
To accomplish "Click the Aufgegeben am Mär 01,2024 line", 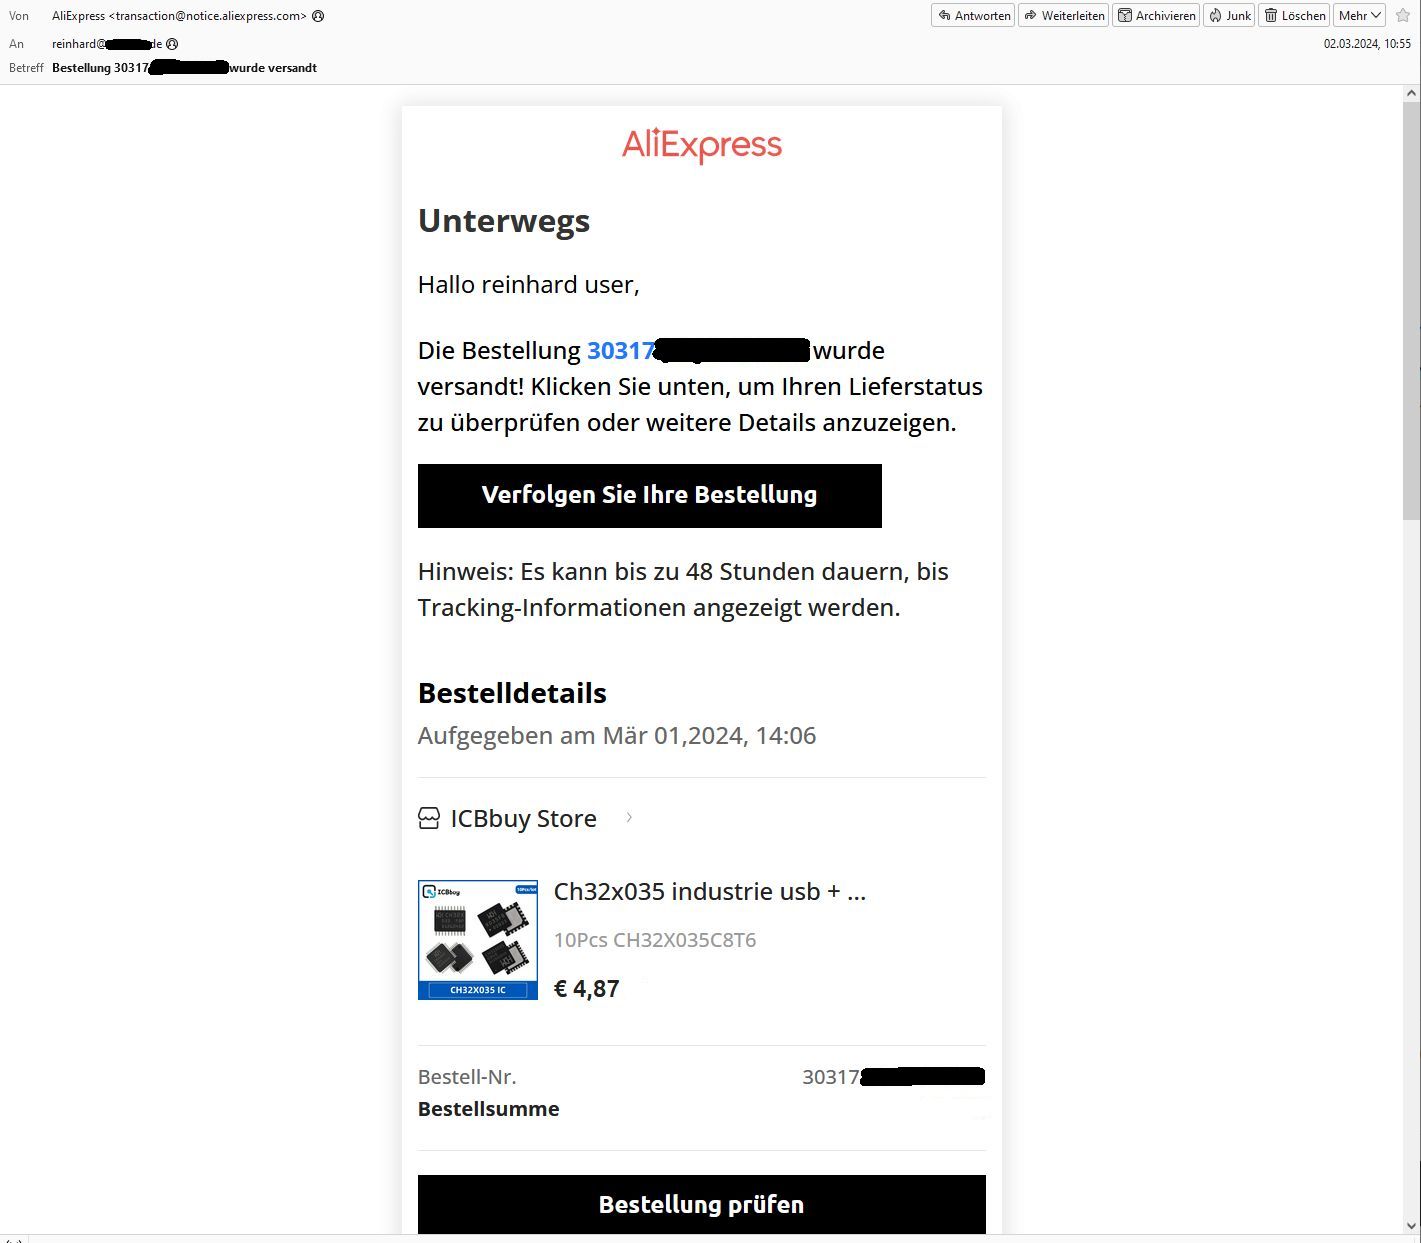I will [617, 736].
